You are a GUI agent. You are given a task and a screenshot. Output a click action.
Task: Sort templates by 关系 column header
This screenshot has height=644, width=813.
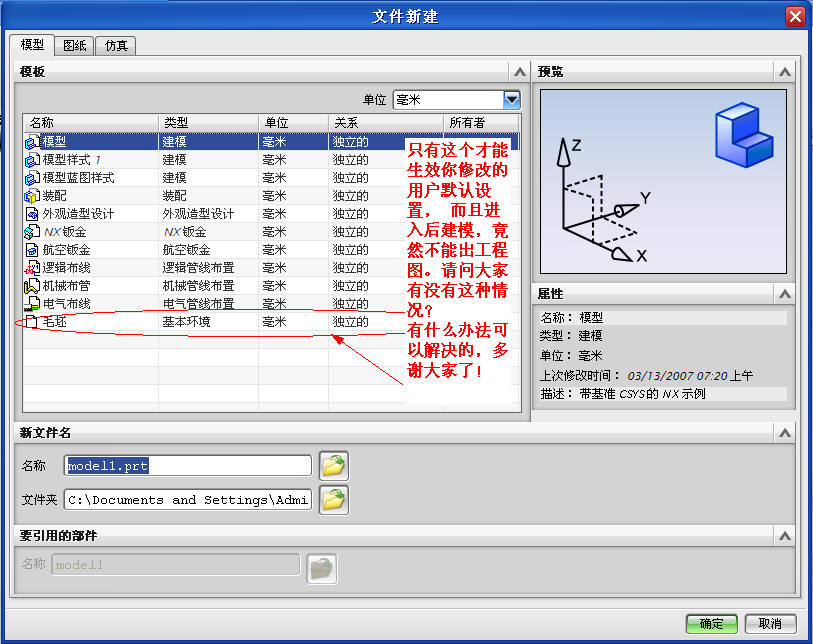click(386, 123)
